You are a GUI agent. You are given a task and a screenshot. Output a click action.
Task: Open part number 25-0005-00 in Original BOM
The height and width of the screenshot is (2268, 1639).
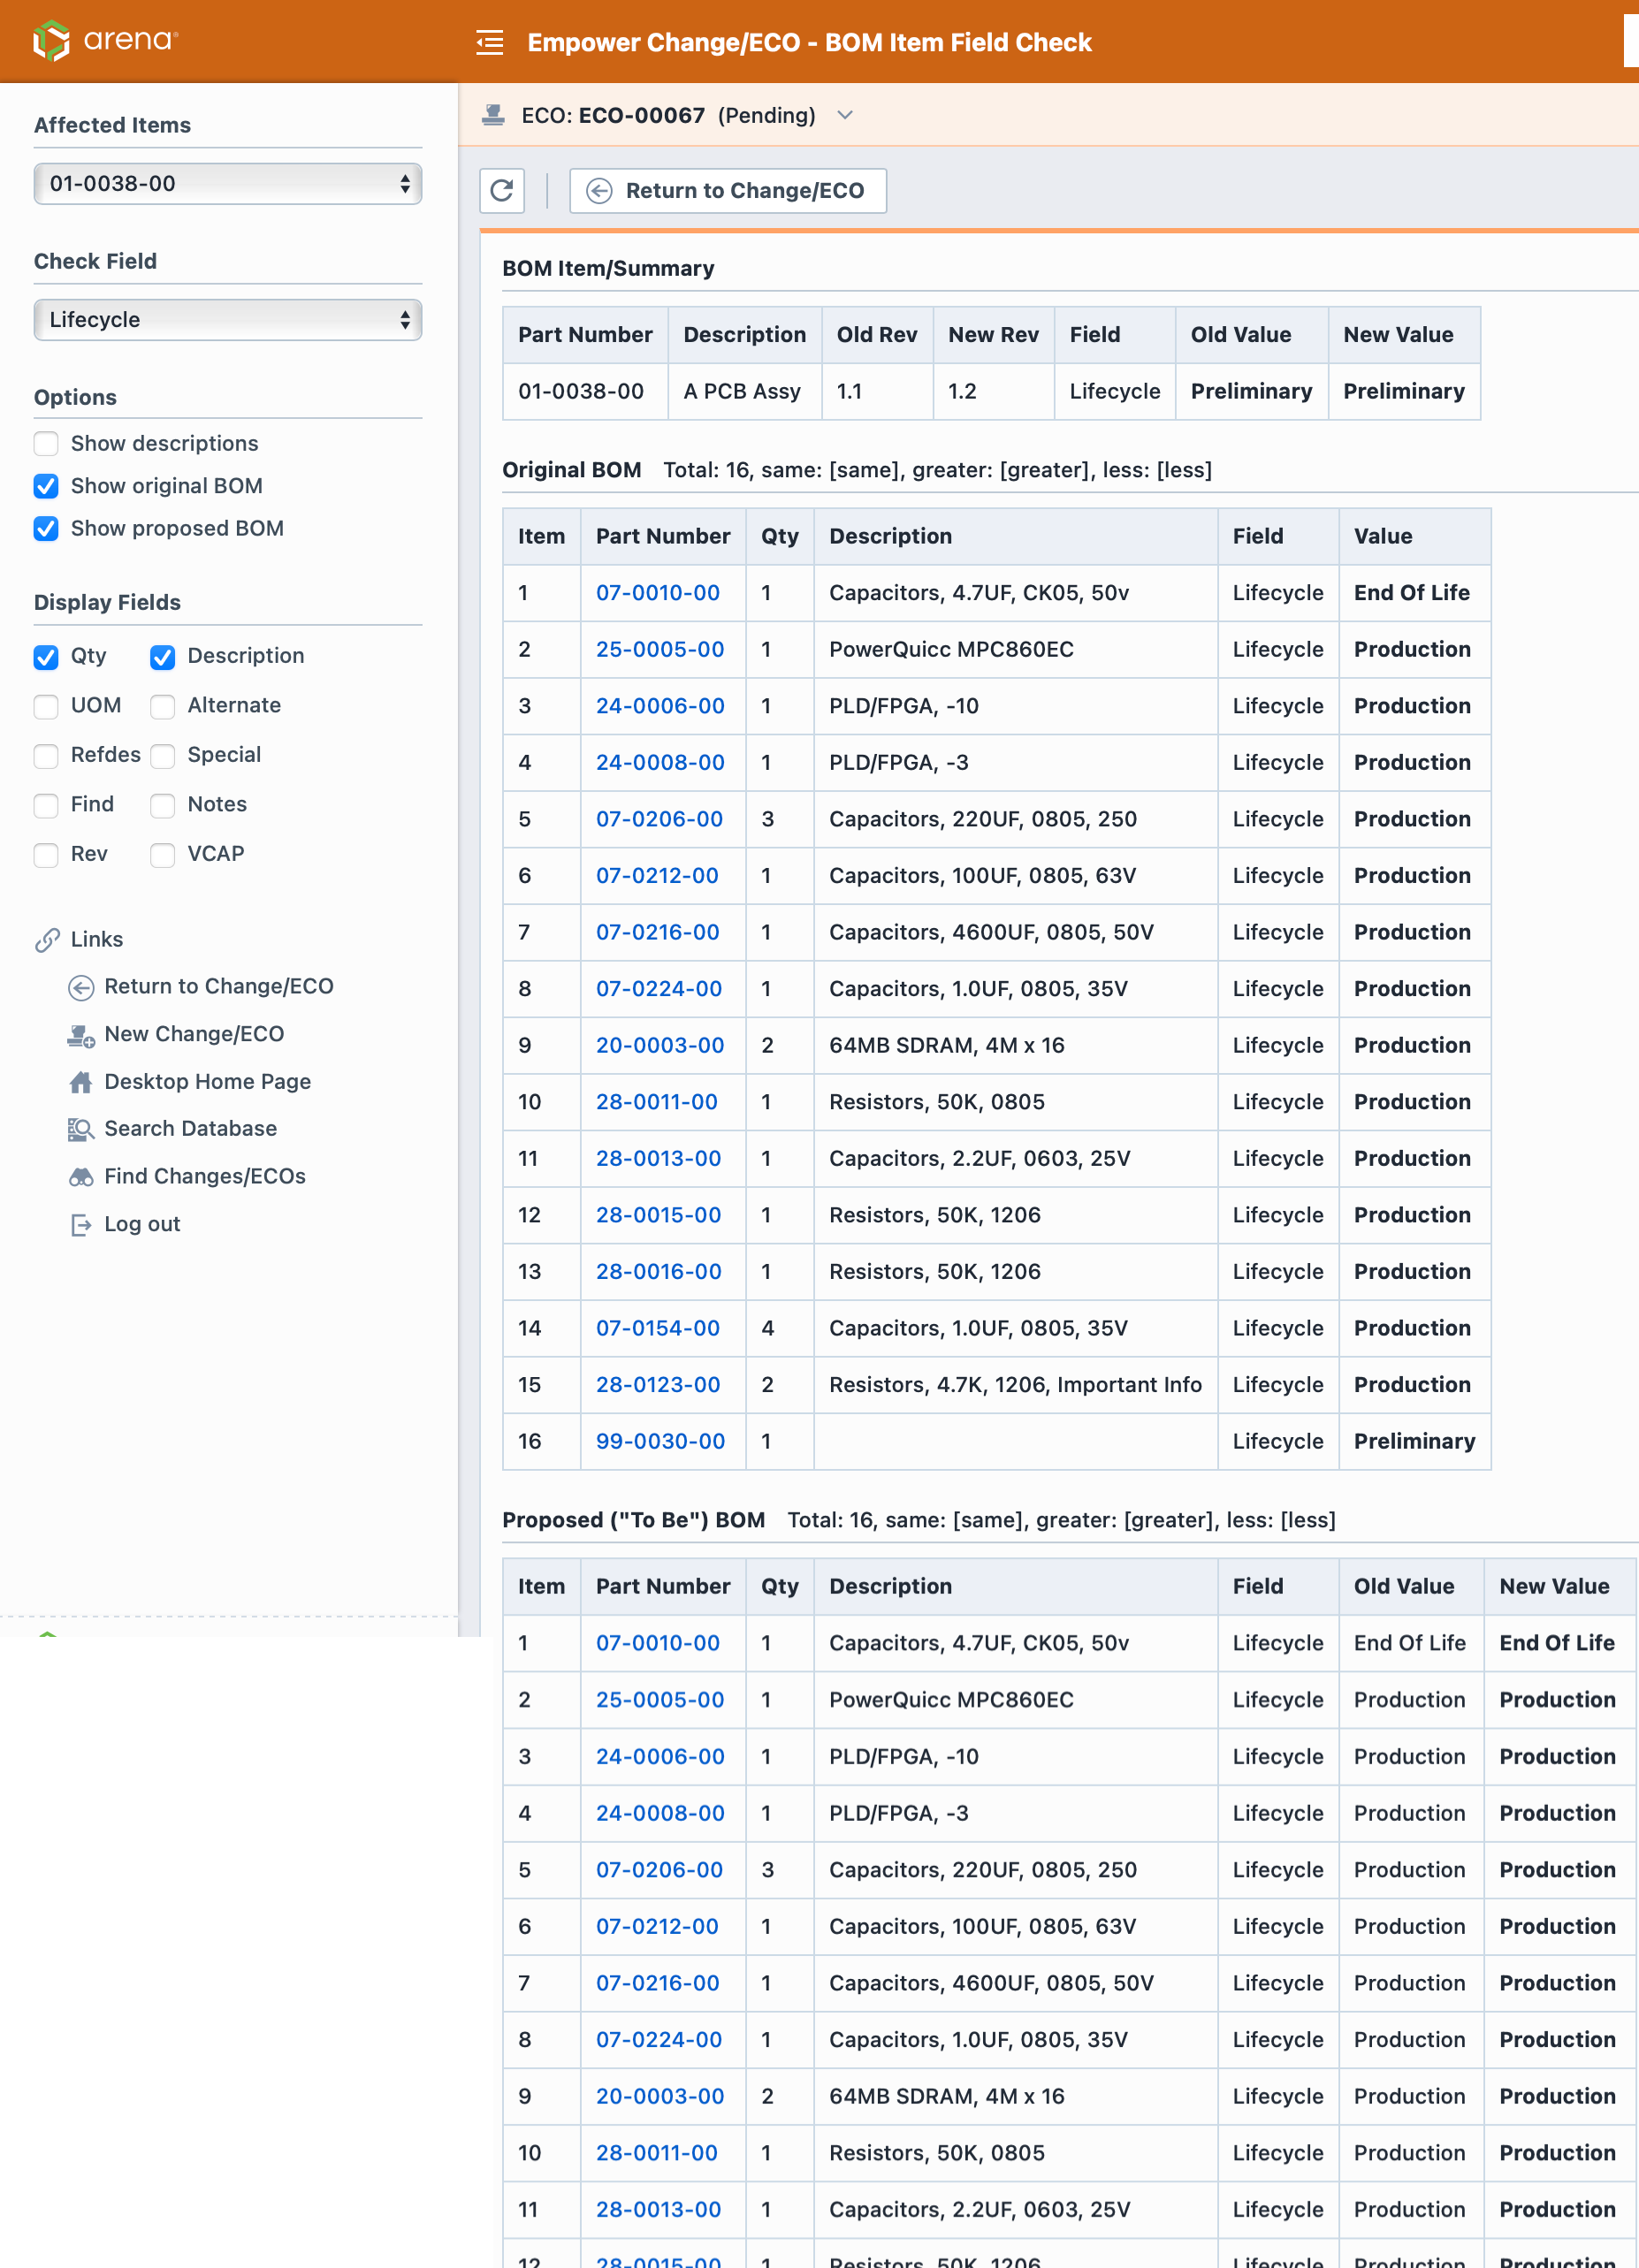[x=659, y=649]
